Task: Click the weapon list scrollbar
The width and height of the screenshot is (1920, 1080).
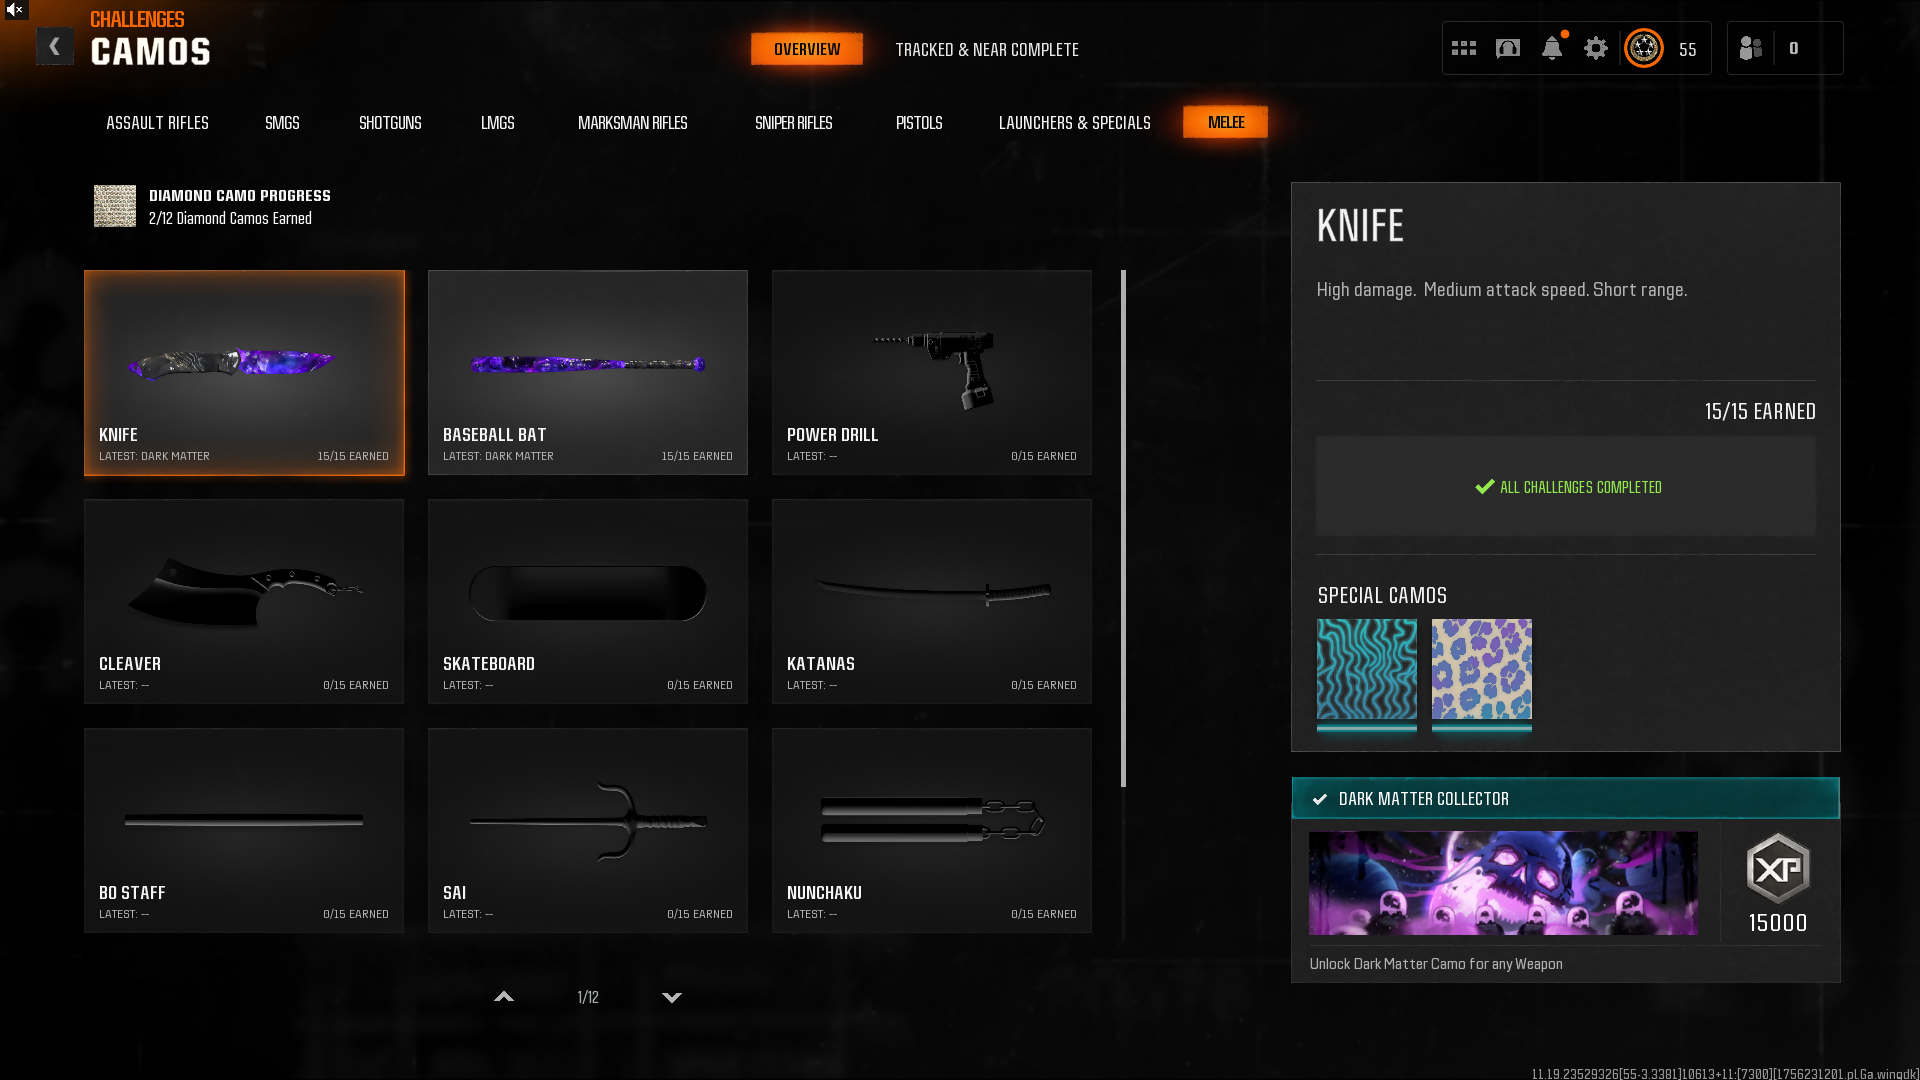Action: tap(1123, 528)
